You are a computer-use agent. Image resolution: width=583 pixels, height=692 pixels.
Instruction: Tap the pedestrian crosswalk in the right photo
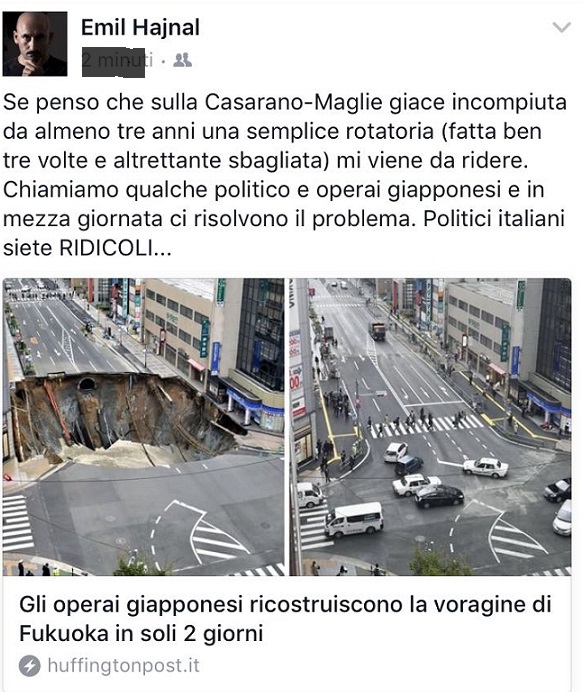pyautogui.click(x=426, y=425)
